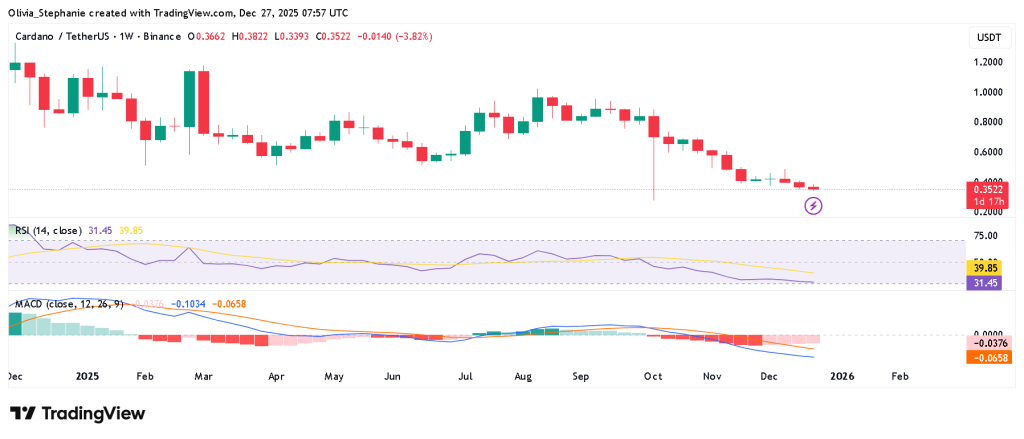
Task: Click the Oct label on time axis
Action: coord(654,377)
